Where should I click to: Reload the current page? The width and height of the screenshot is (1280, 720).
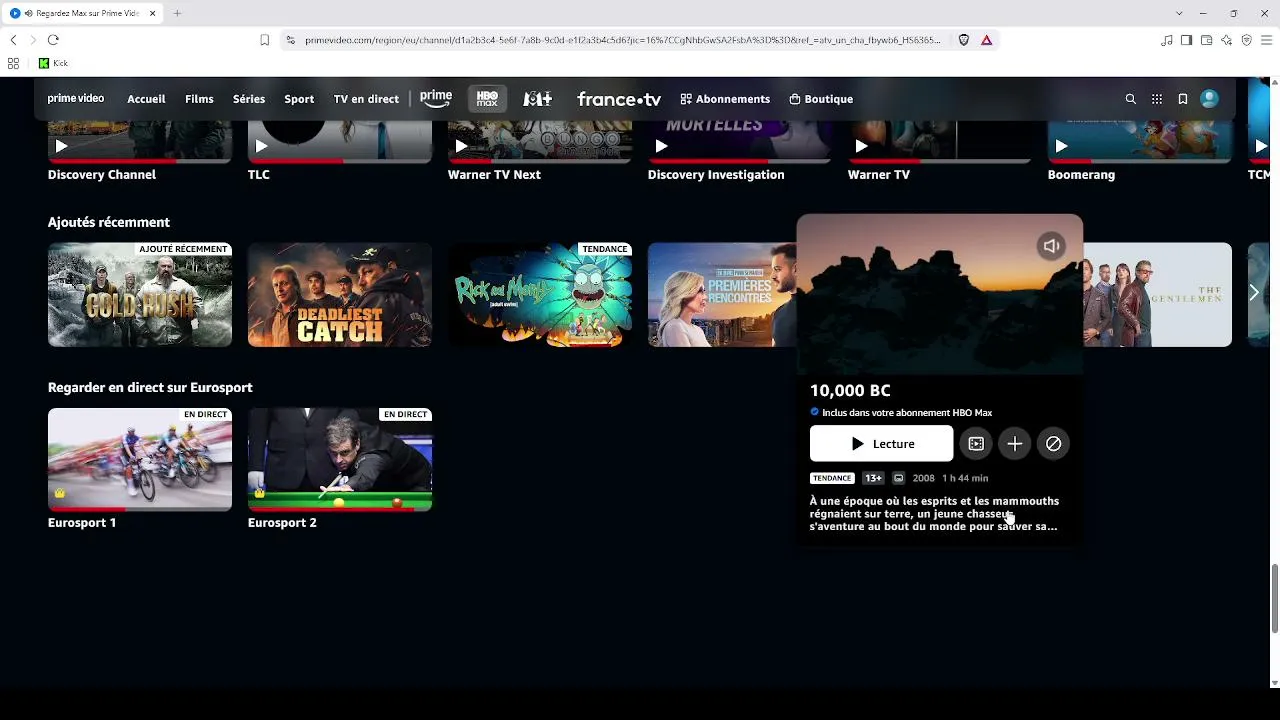point(53,40)
